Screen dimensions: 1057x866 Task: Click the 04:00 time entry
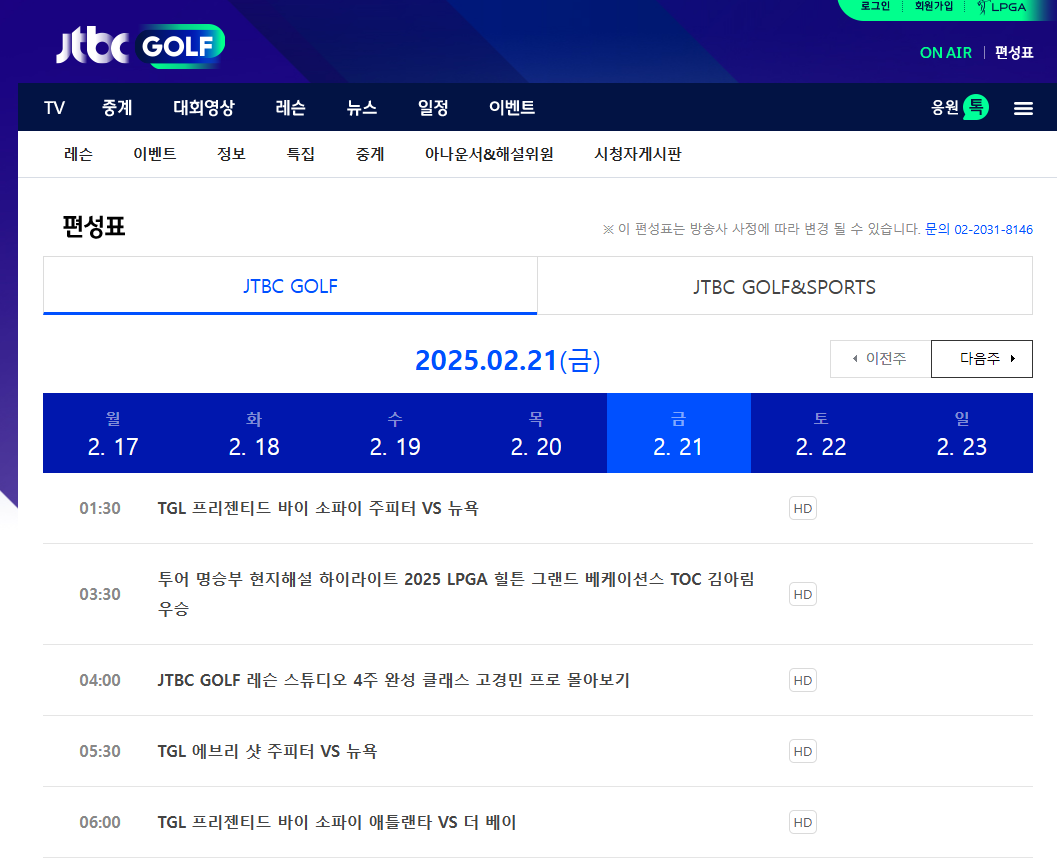click(100, 680)
